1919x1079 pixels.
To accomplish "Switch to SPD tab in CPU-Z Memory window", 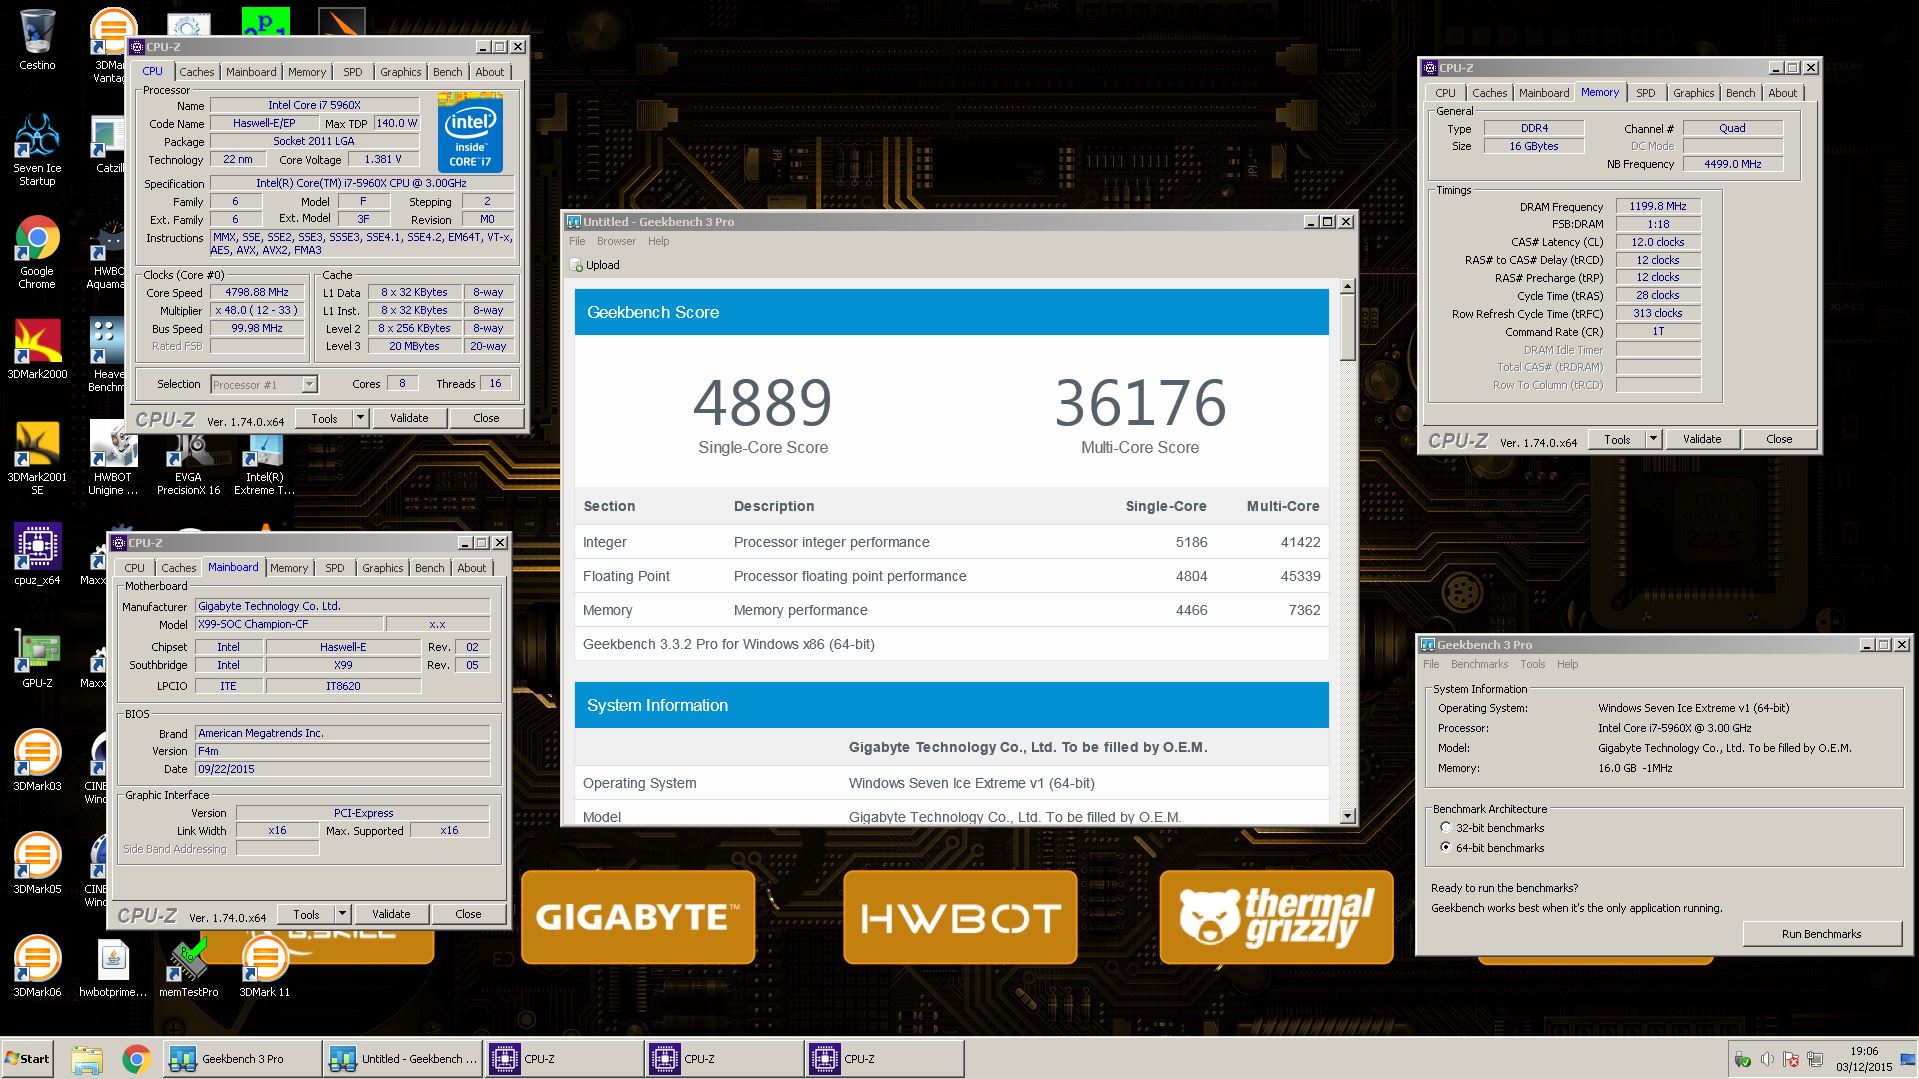I will 1645,93.
